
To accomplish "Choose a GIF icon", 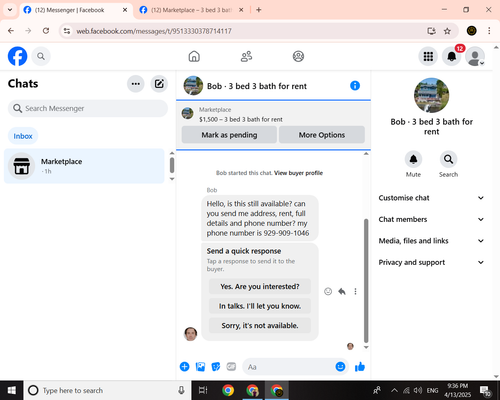I will [x=231, y=367].
